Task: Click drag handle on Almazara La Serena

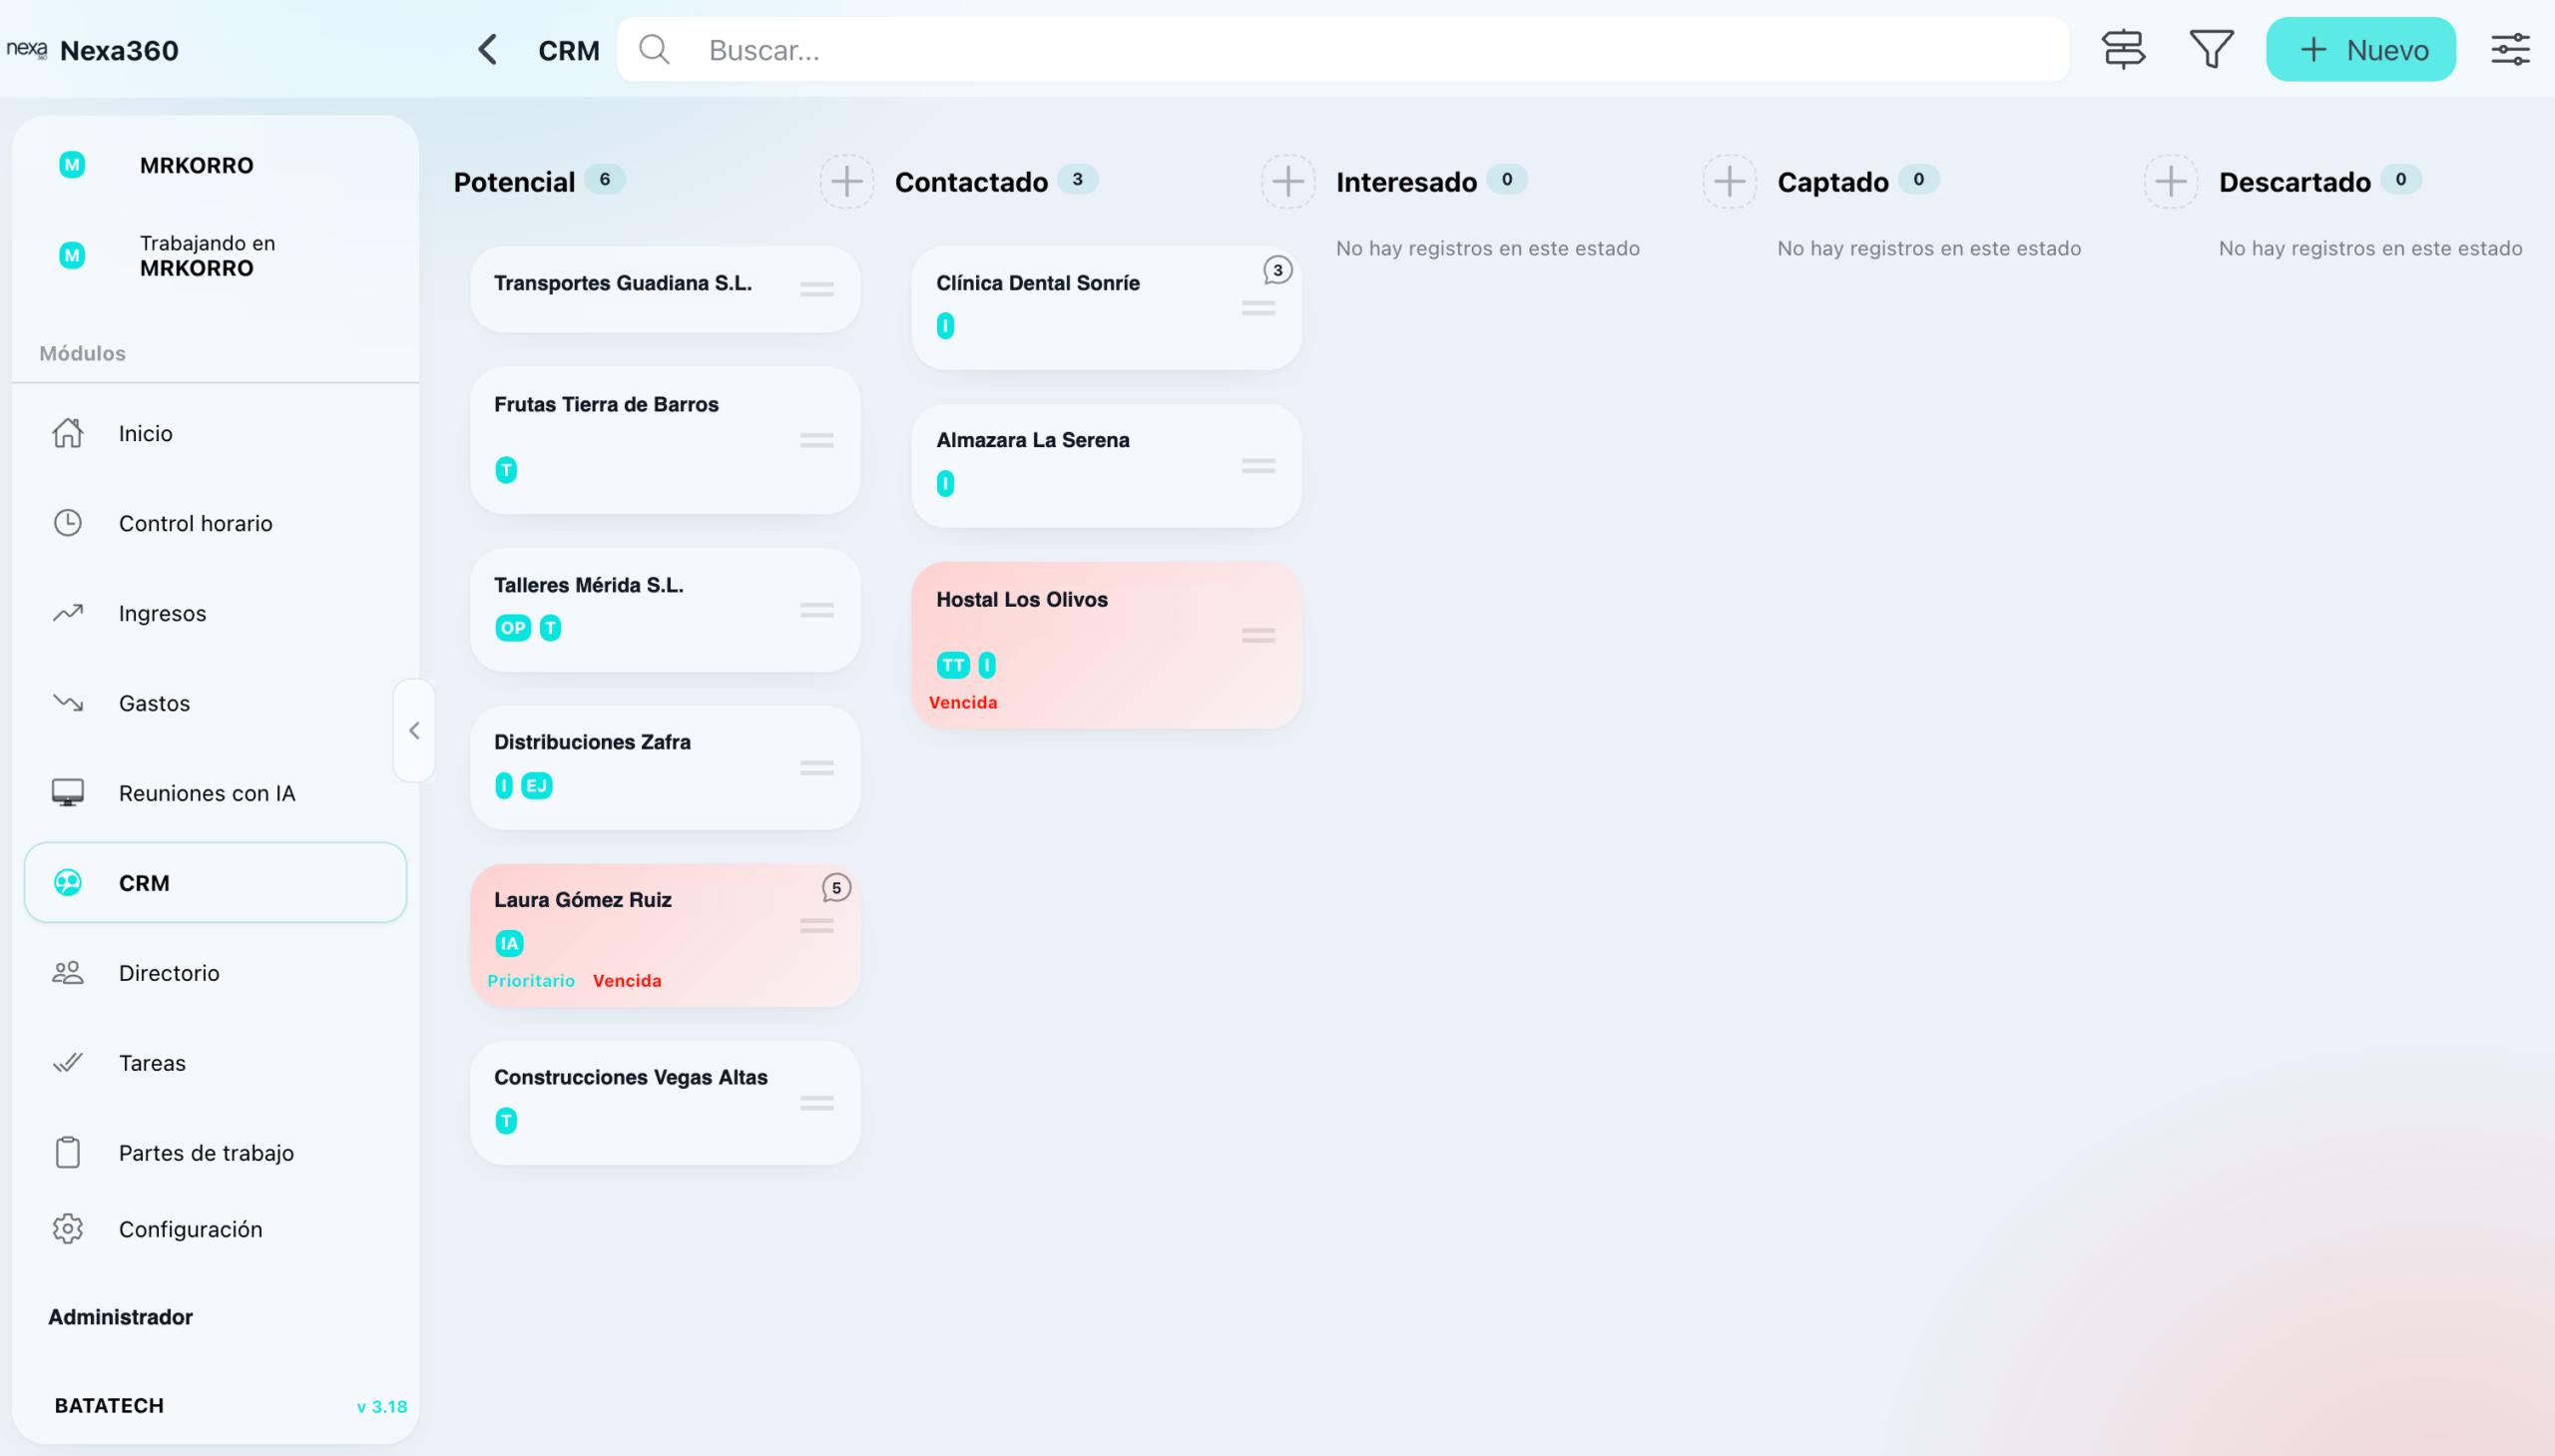Action: pyautogui.click(x=1258, y=465)
